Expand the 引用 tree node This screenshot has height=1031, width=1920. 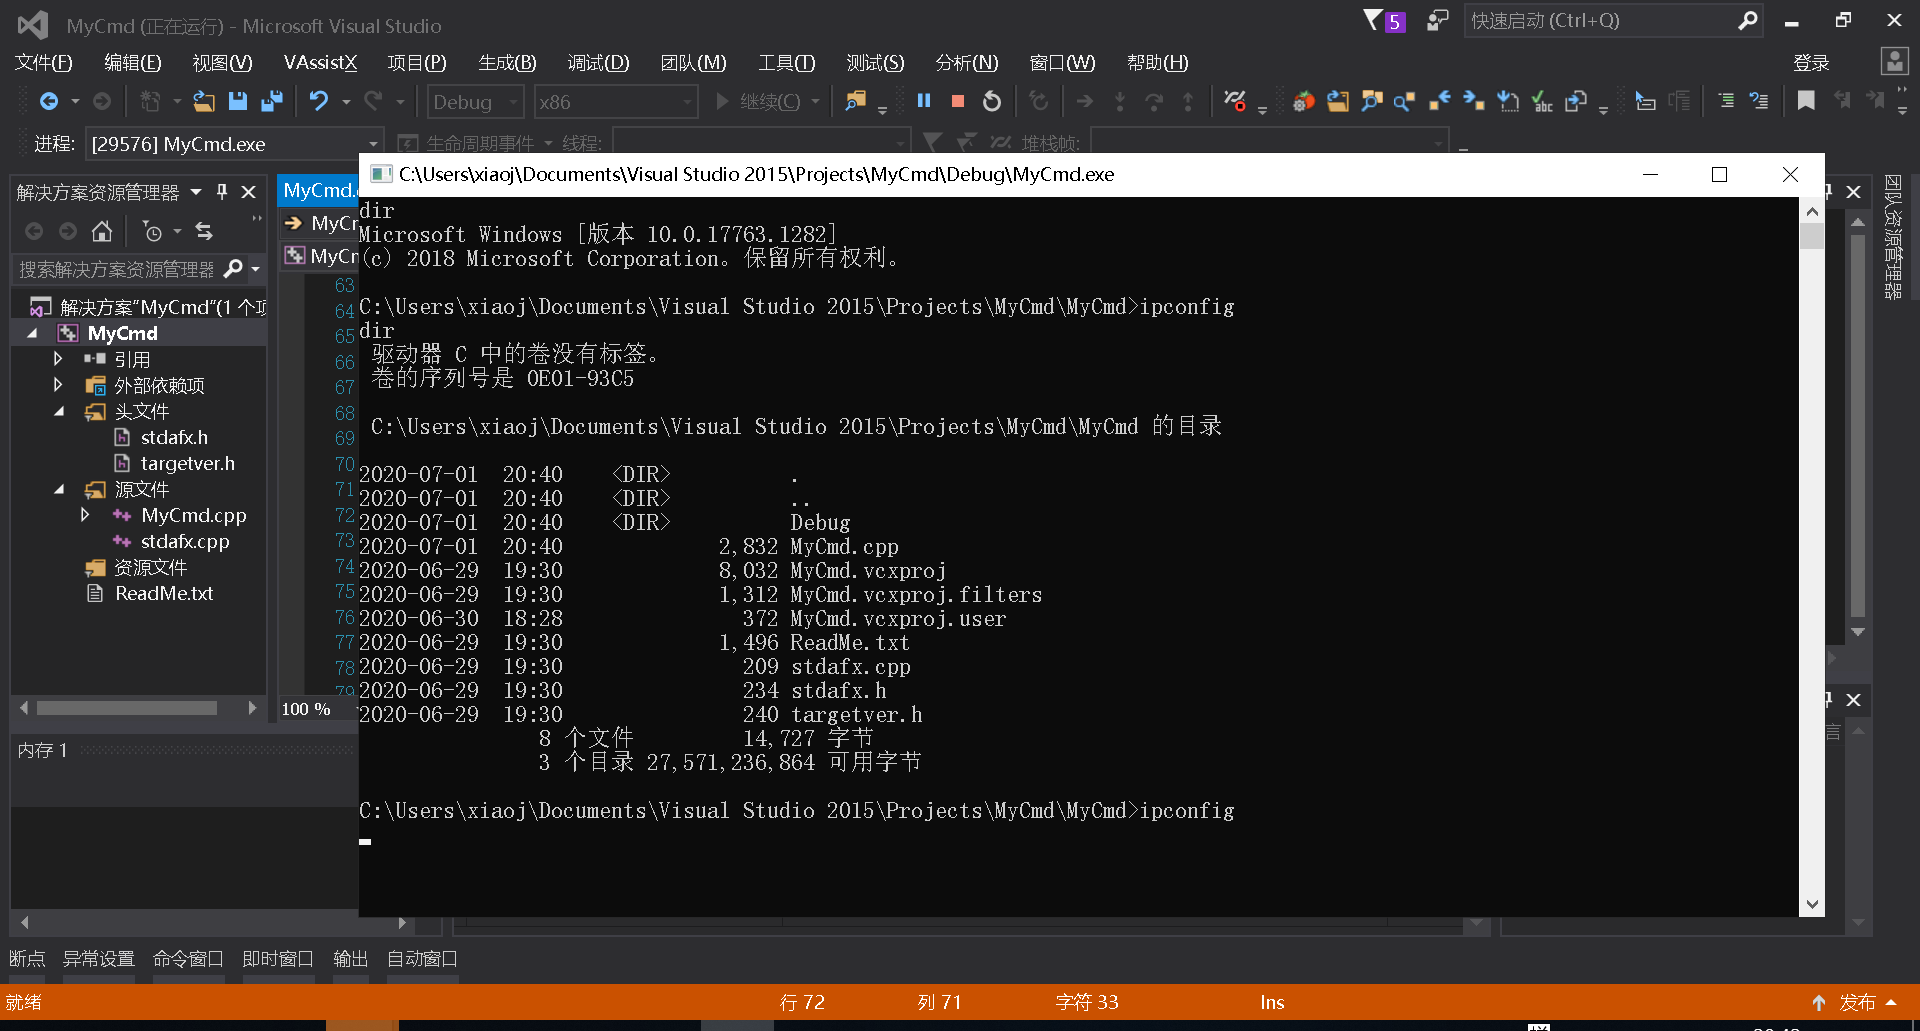(x=58, y=358)
